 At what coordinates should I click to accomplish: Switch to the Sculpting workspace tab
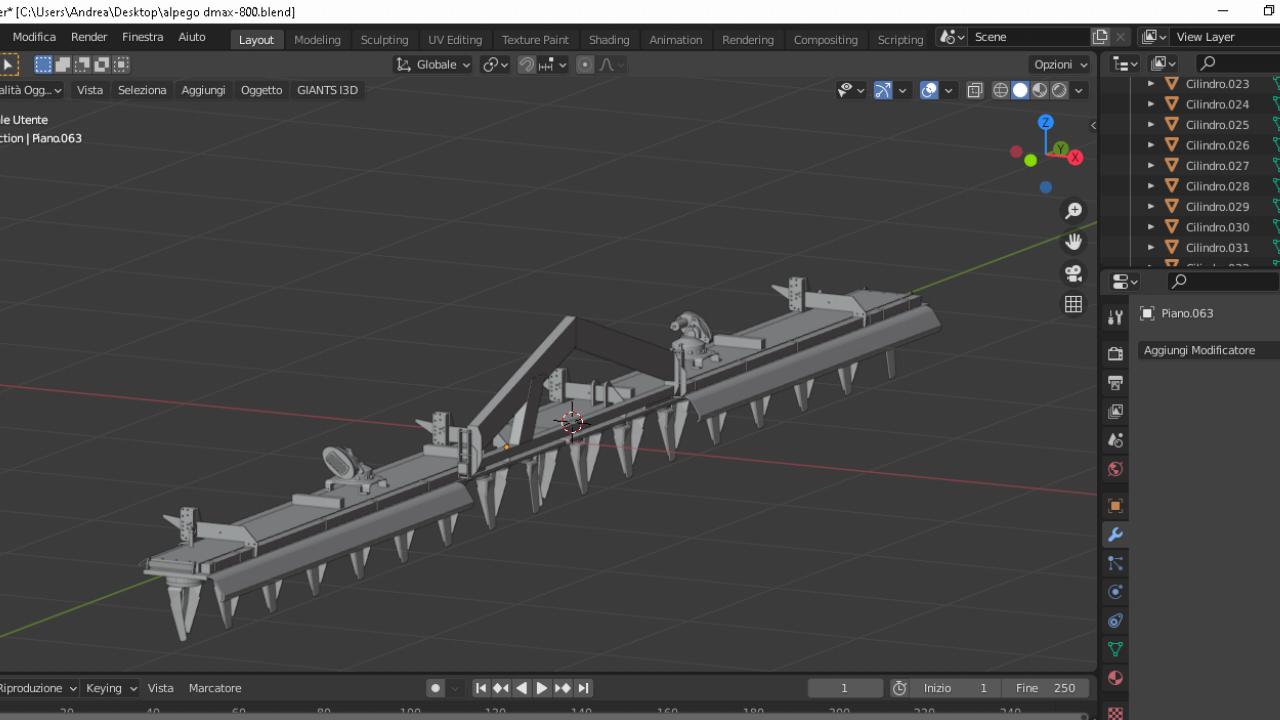[x=384, y=40]
